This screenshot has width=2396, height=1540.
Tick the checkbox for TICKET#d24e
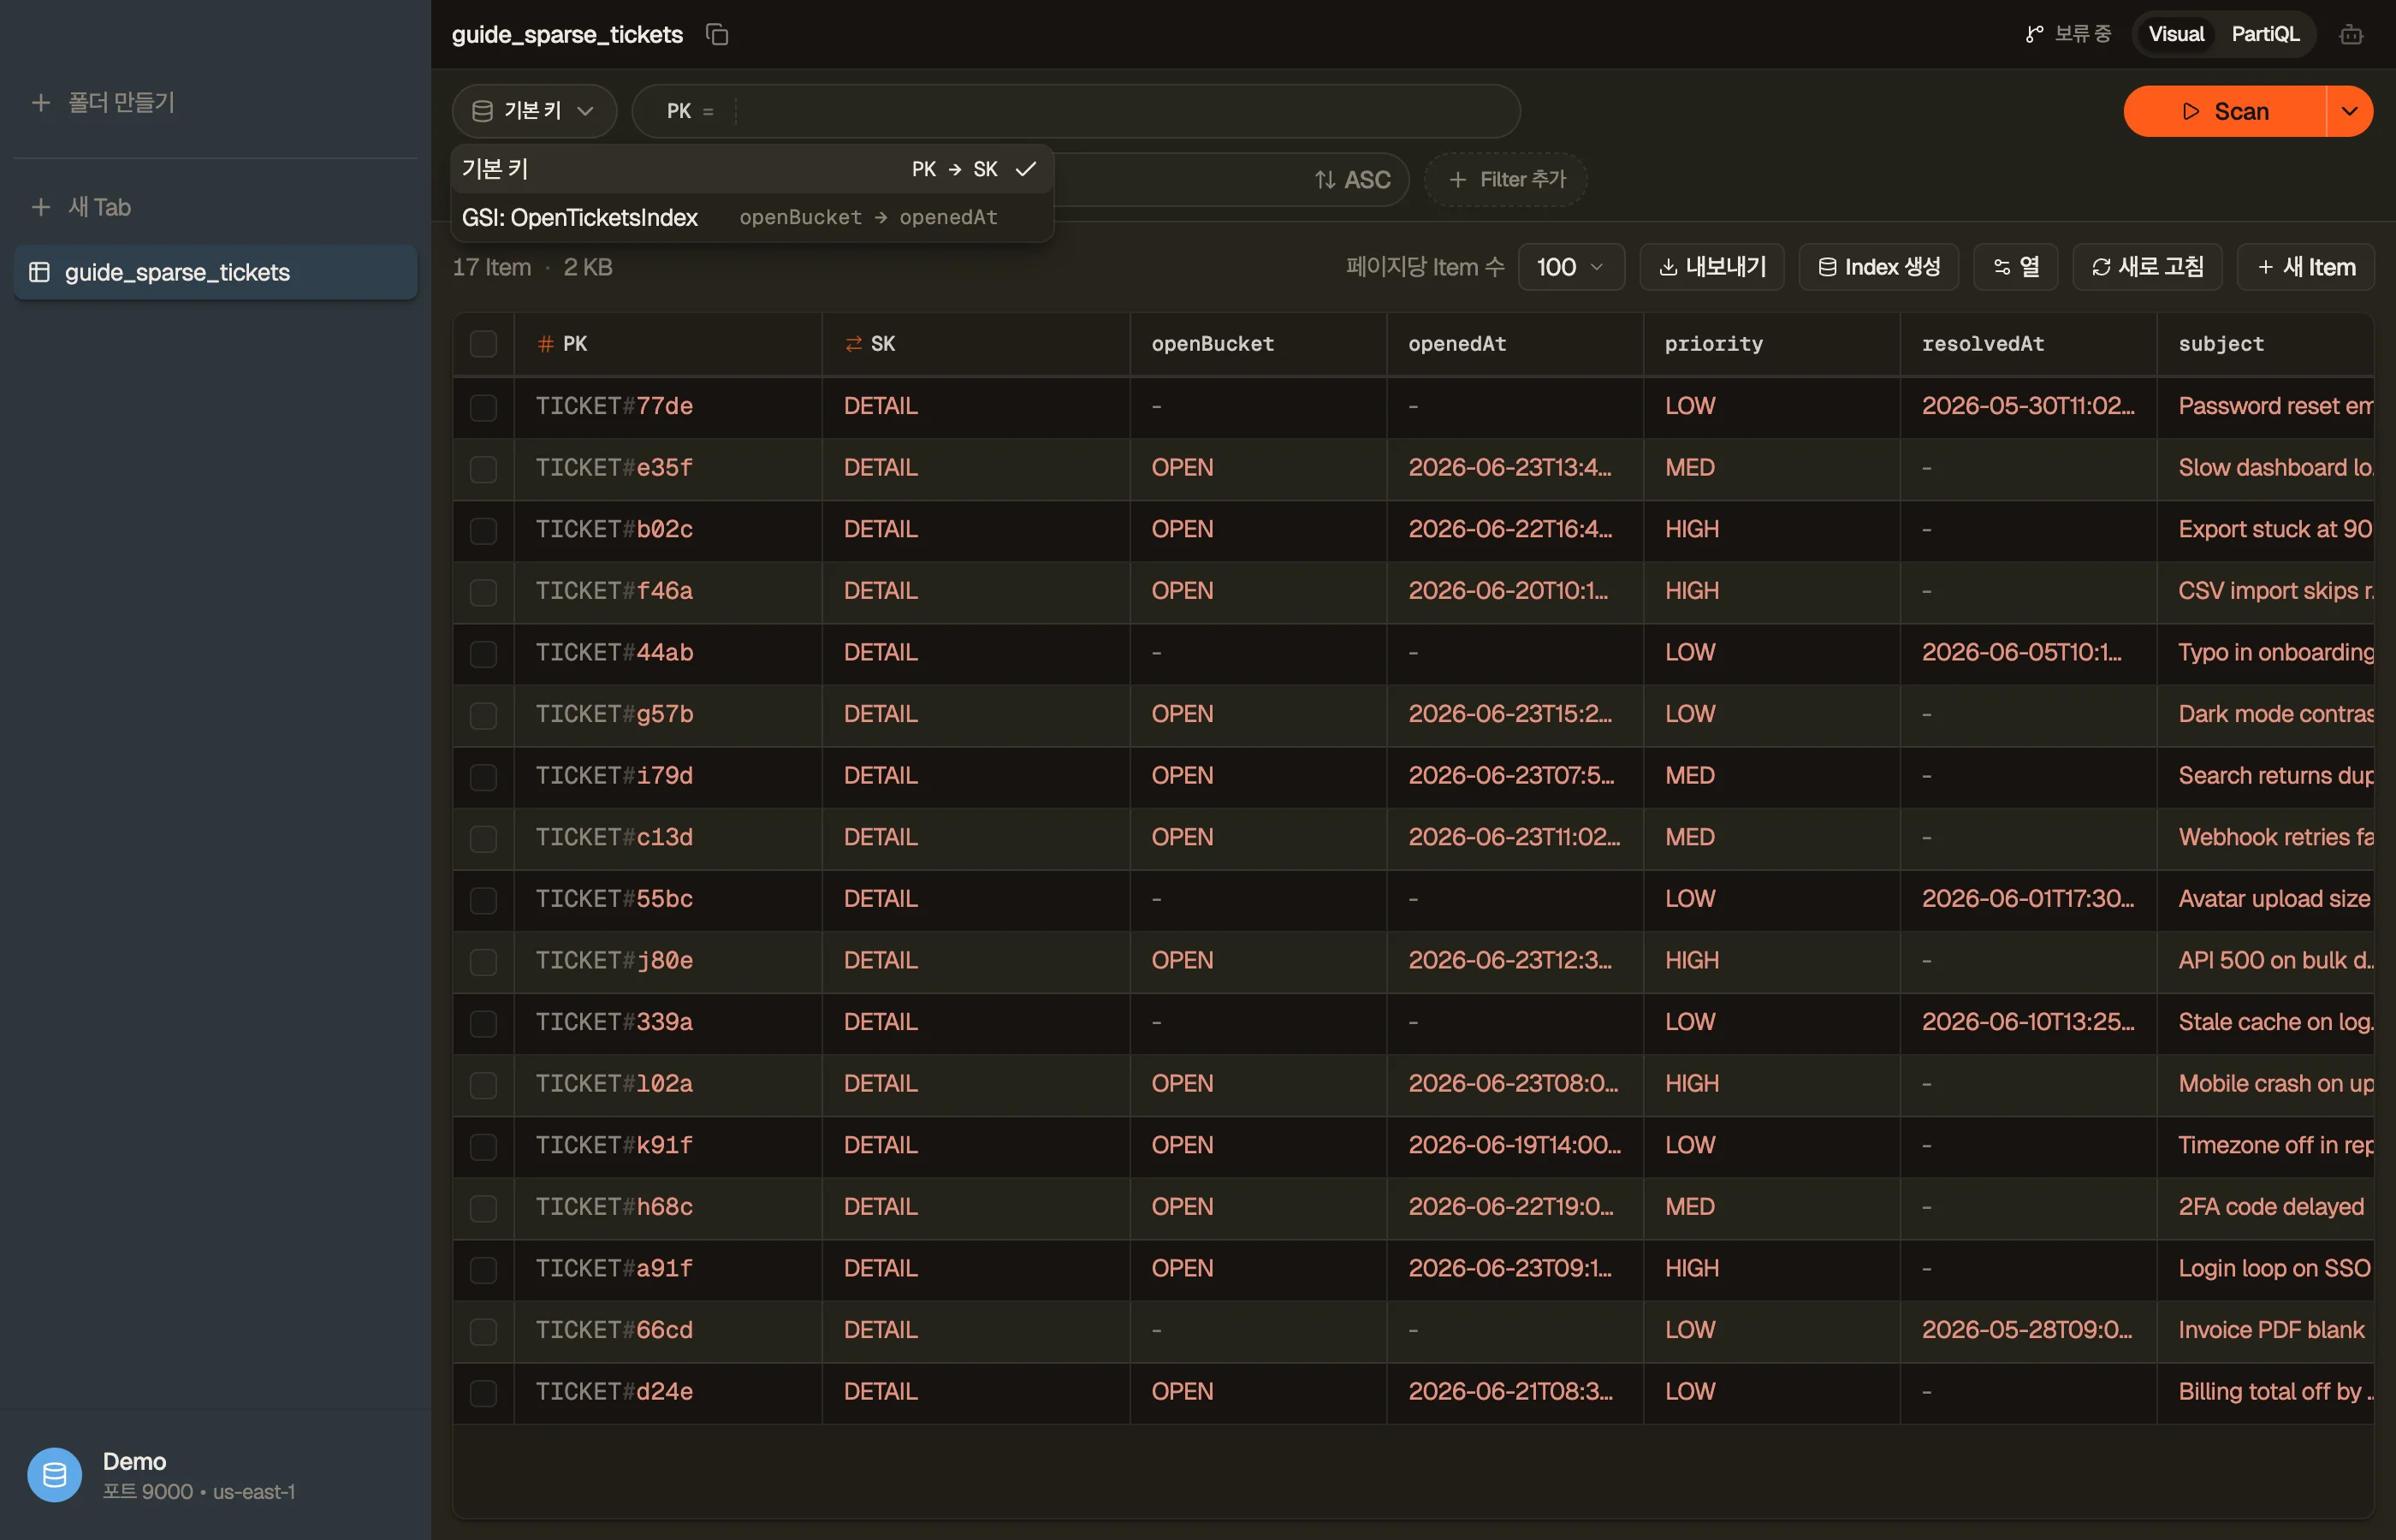pos(483,1392)
